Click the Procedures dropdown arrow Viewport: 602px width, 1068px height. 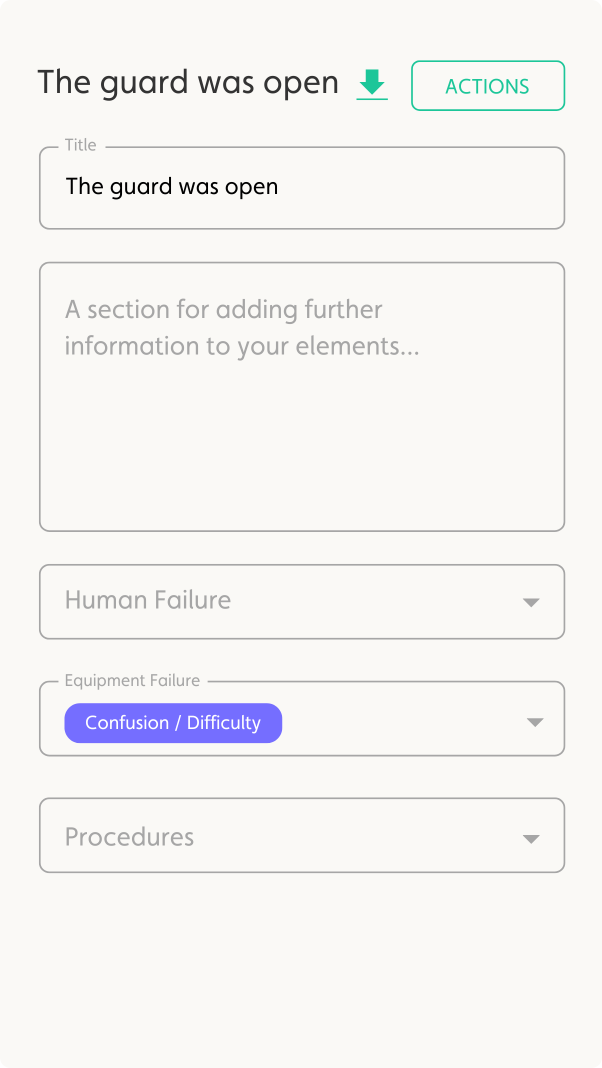point(531,839)
